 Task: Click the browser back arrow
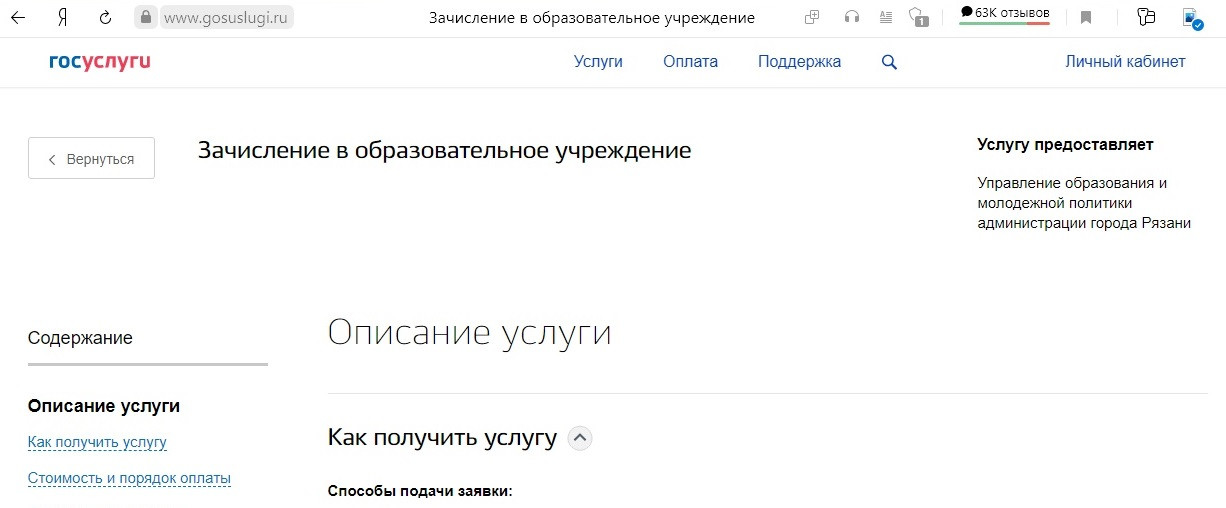[x=18, y=17]
